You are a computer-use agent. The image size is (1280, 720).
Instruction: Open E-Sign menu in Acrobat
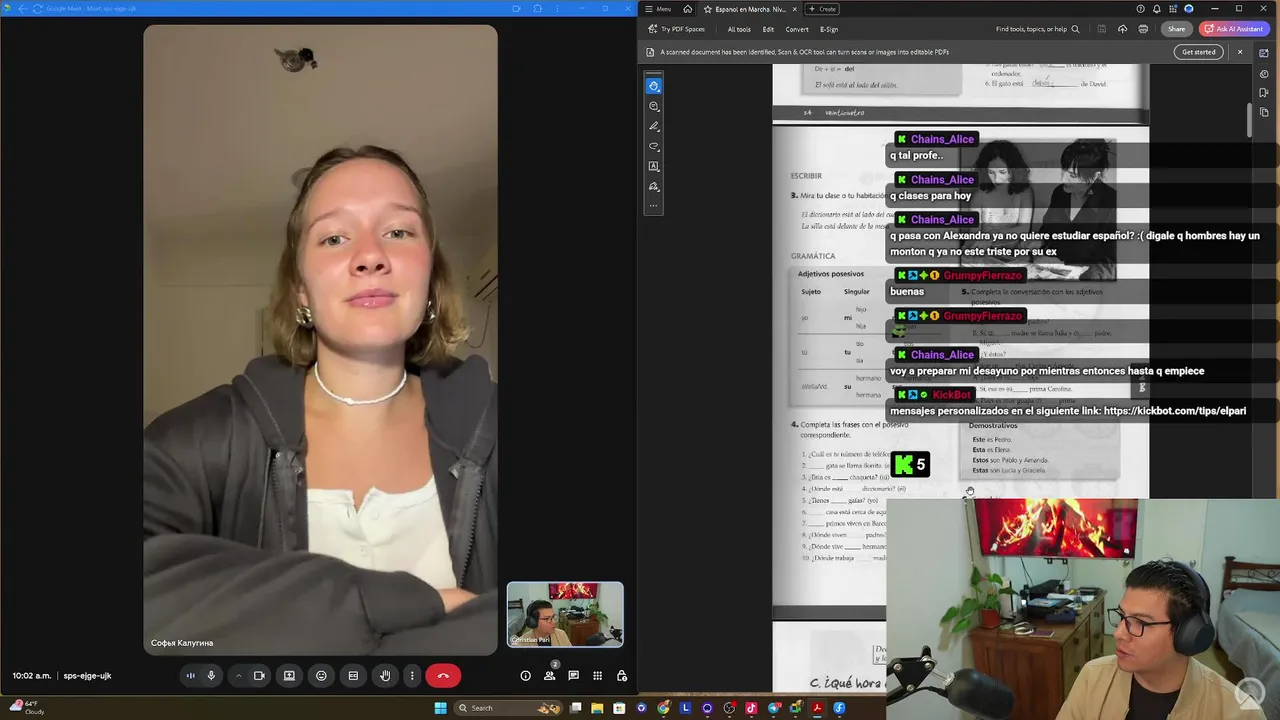click(x=829, y=29)
